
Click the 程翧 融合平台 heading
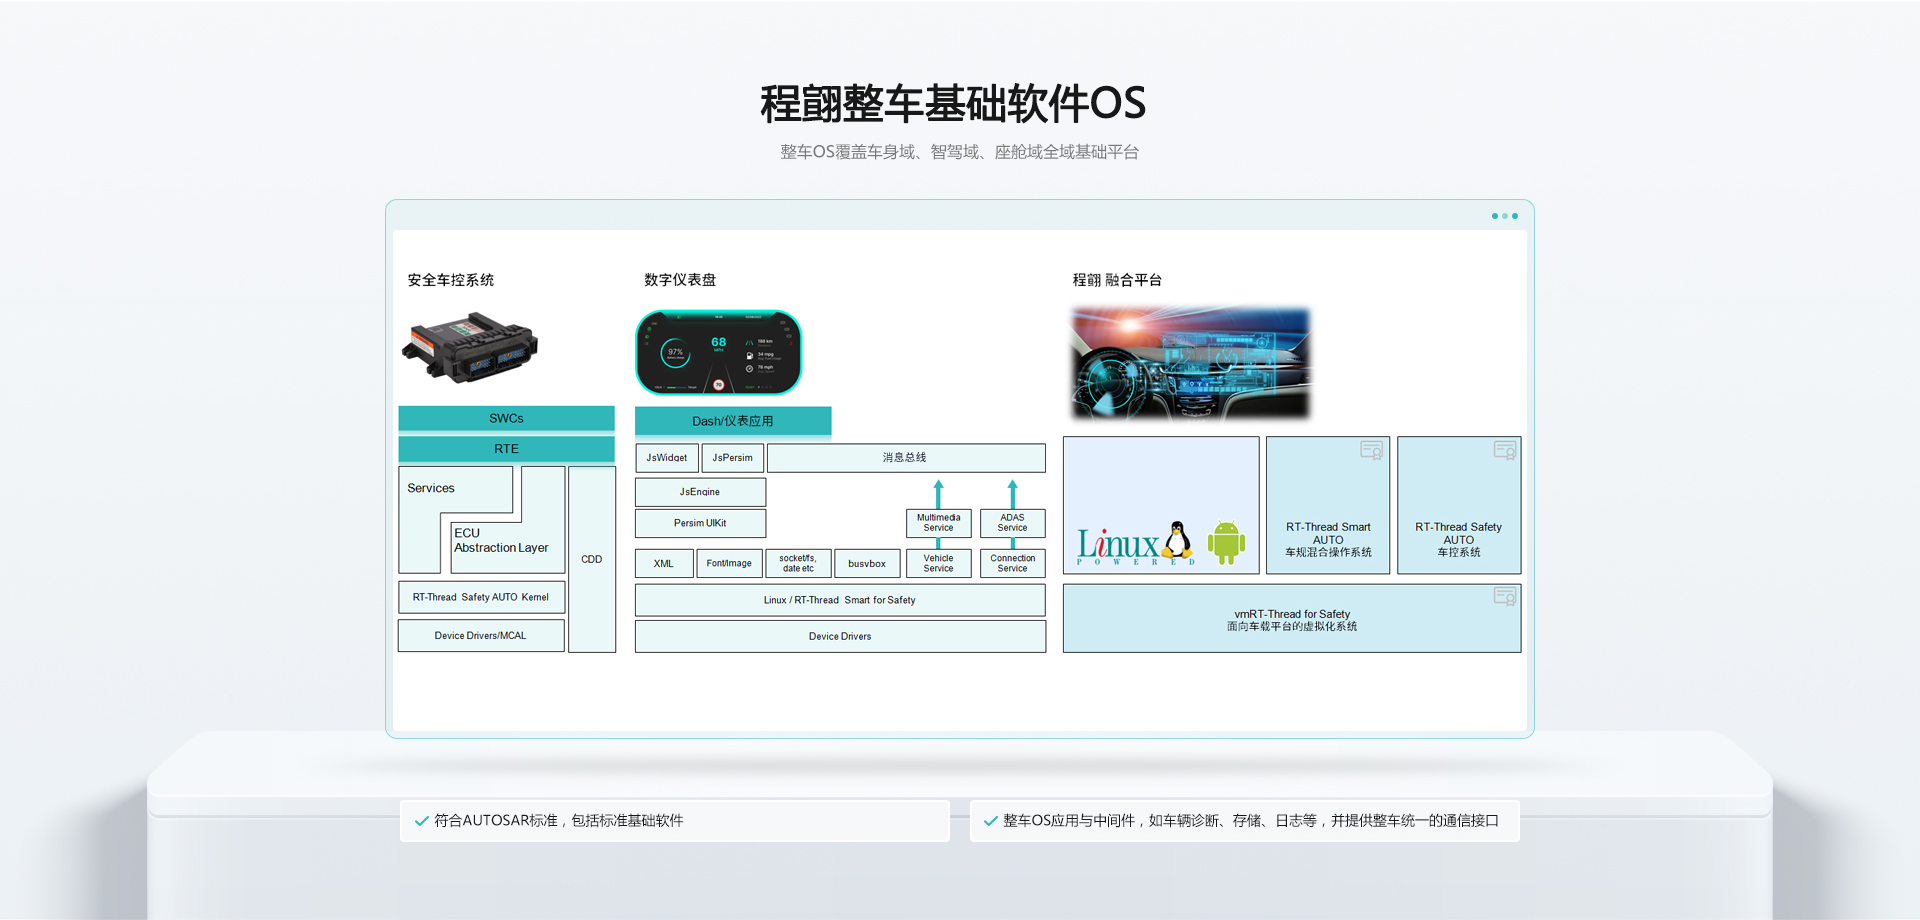click(1117, 280)
